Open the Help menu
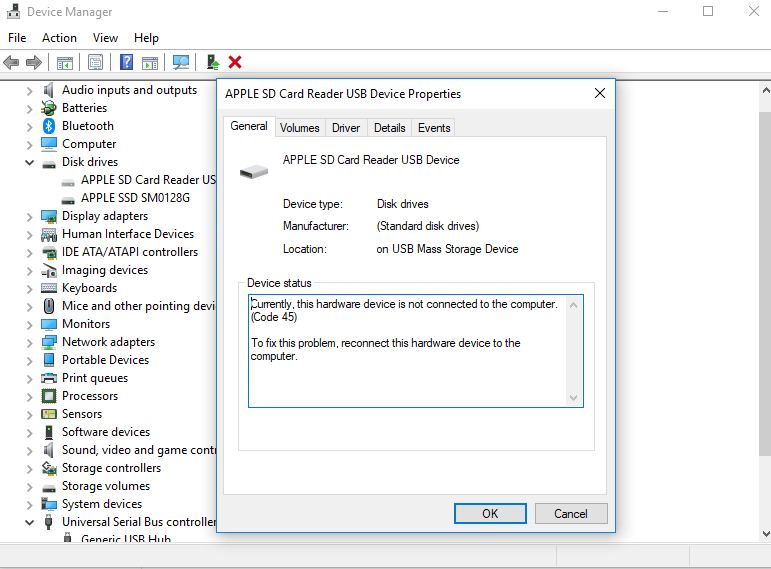 (147, 38)
